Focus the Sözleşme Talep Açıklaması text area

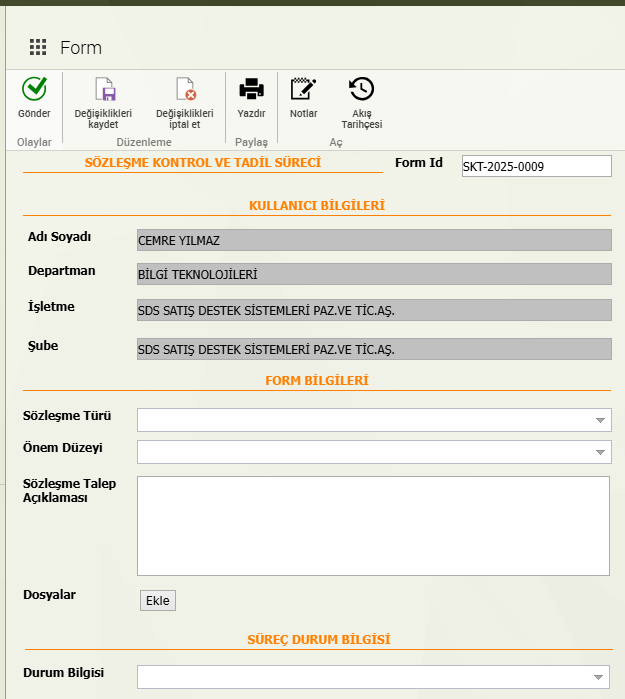373,526
